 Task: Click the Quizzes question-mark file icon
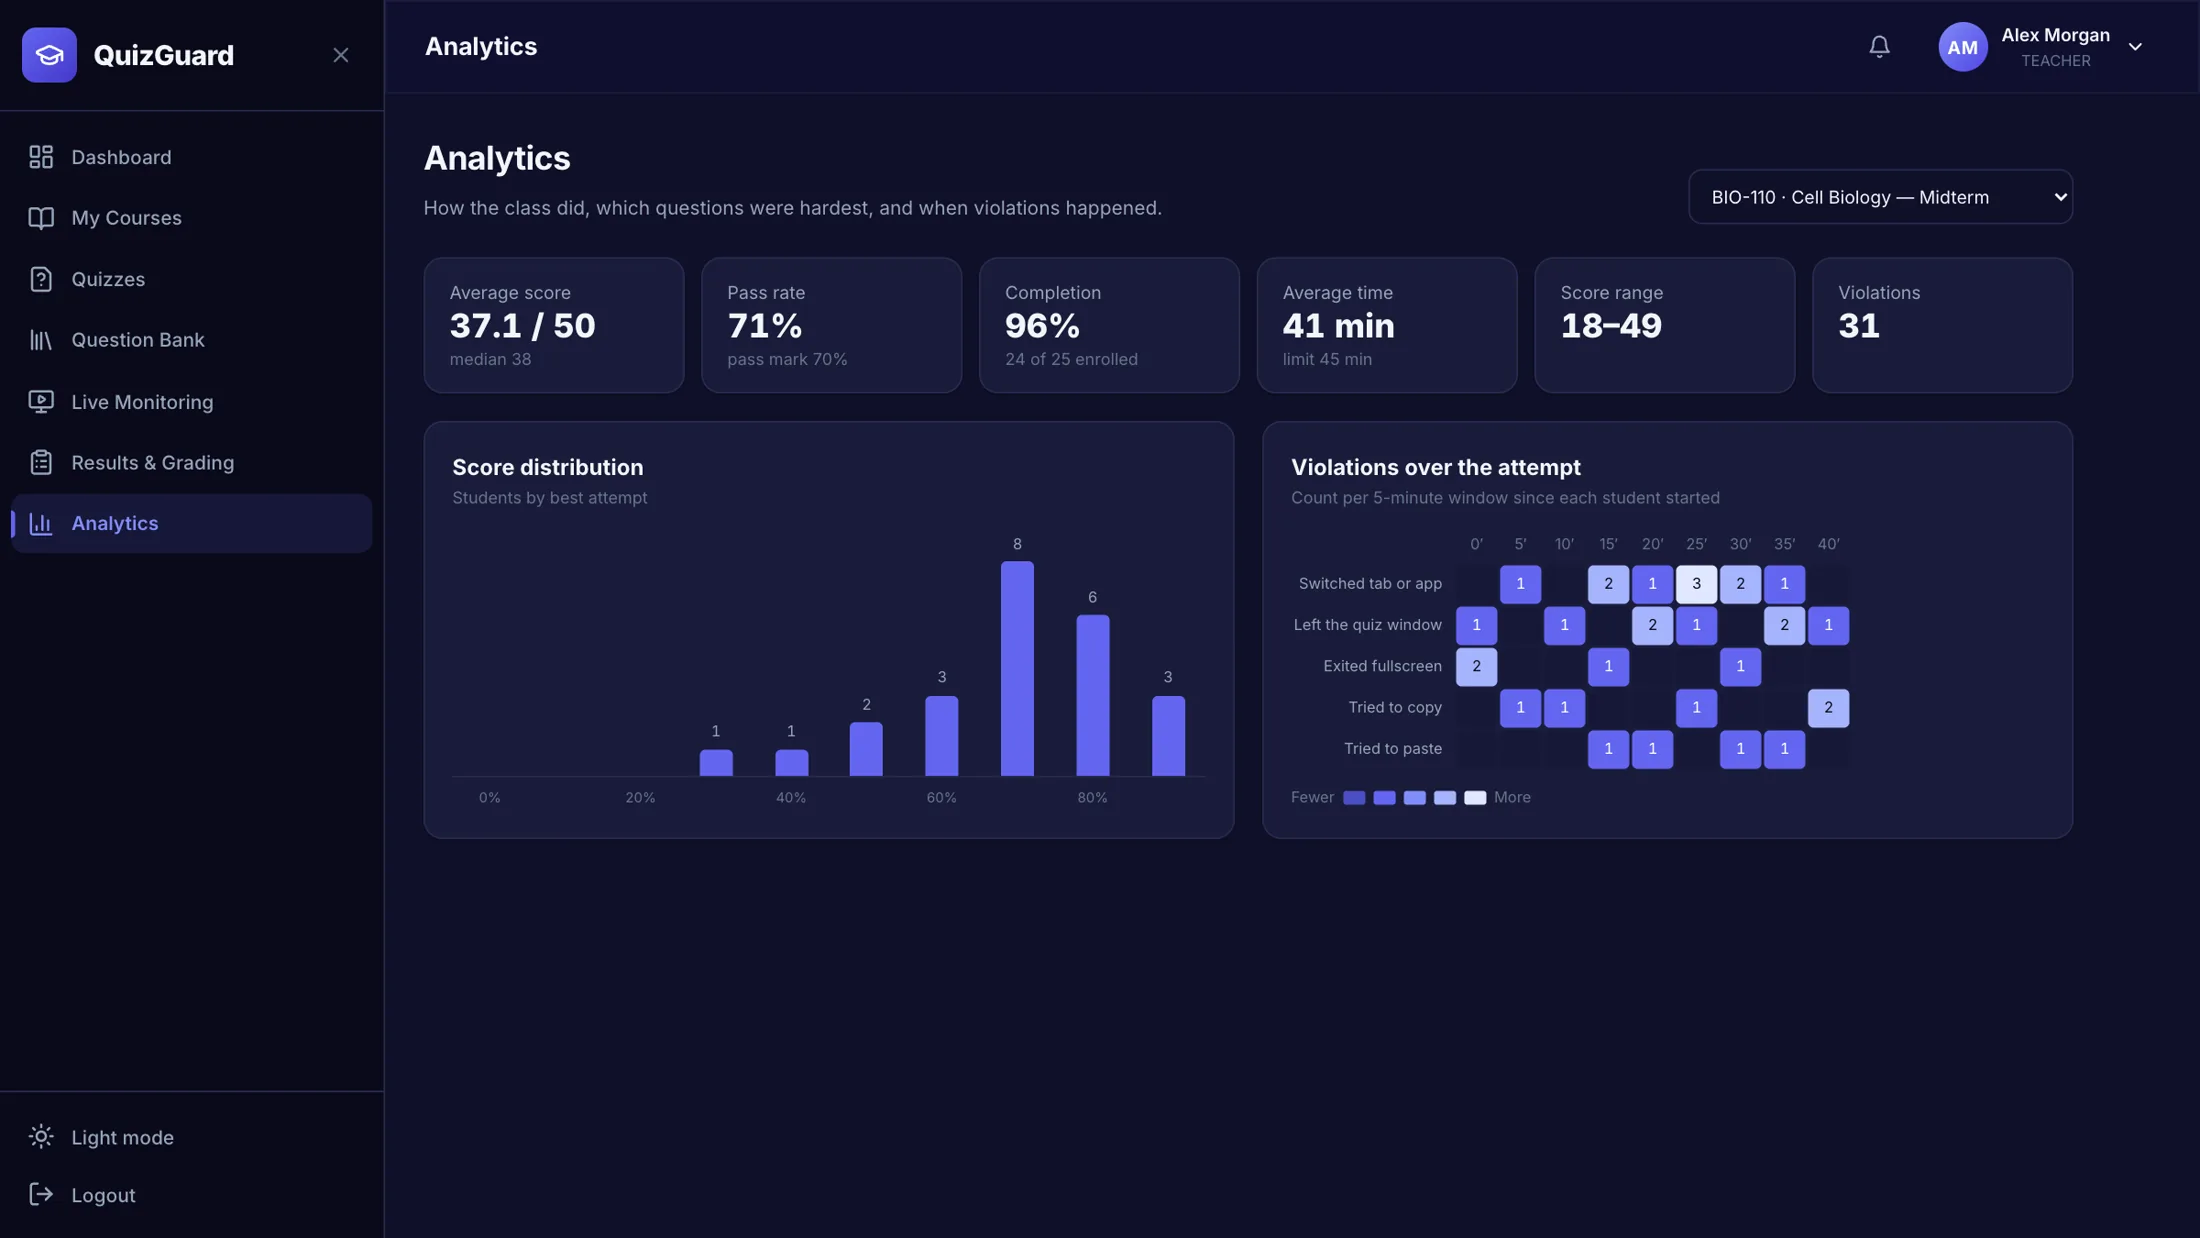pyautogui.click(x=41, y=279)
